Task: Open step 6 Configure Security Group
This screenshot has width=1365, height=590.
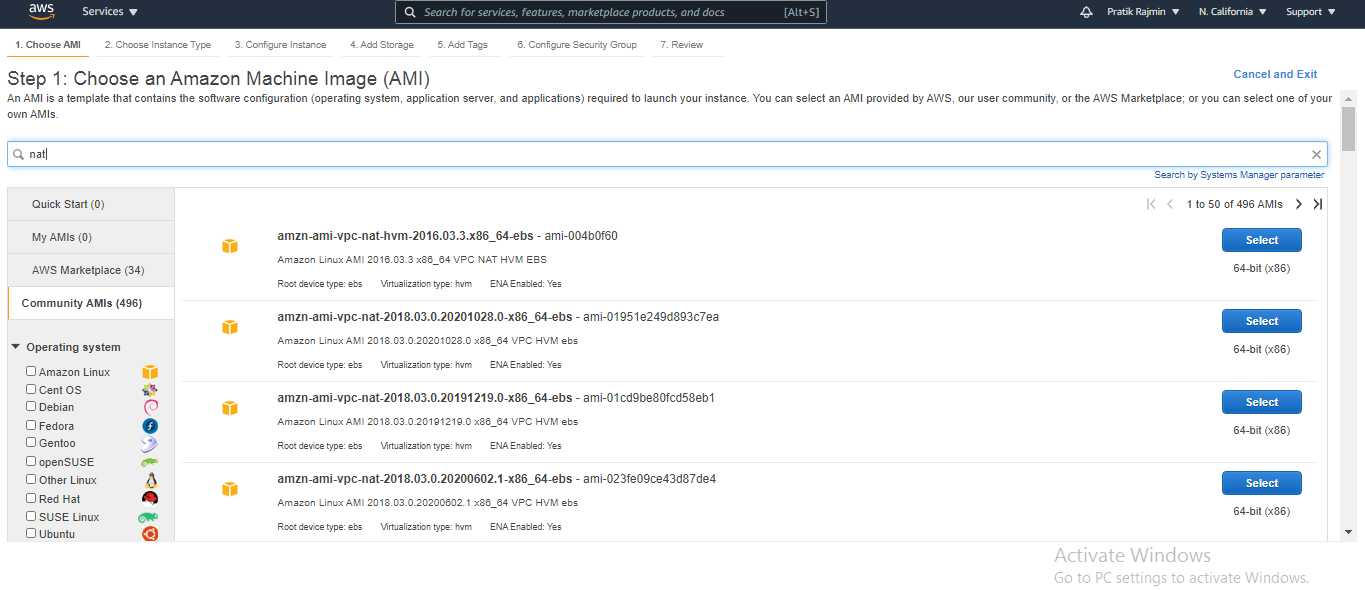Action: click(x=577, y=45)
